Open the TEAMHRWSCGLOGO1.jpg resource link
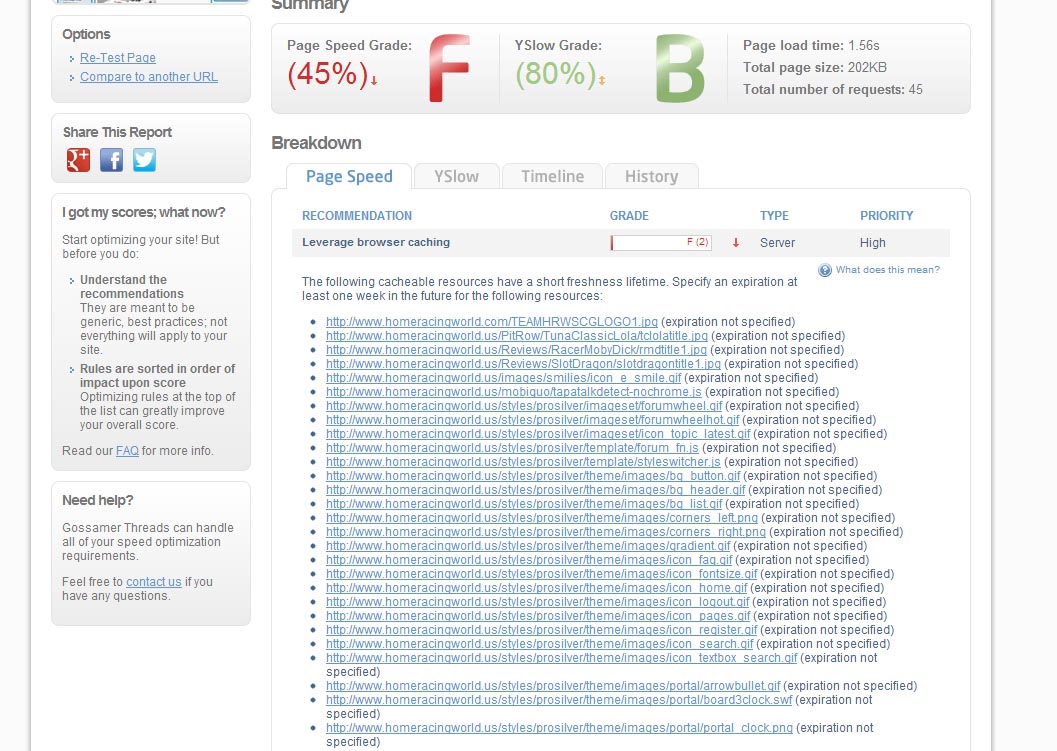This screenshot has width=1057, height=751. (492, 322)
